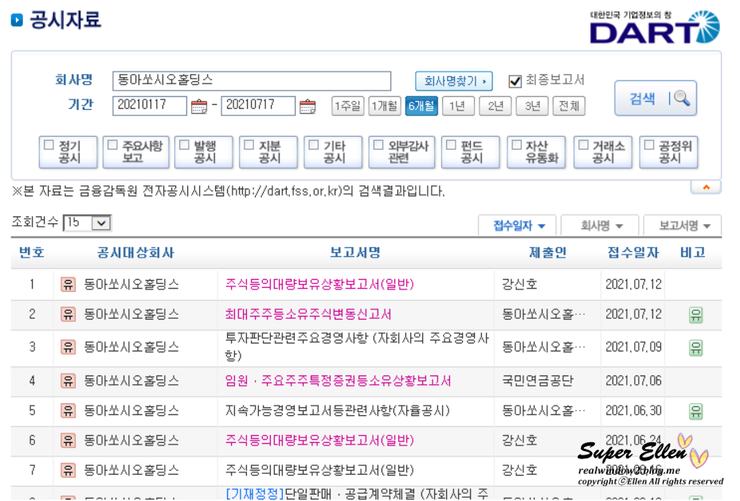Click the 제출인 column header

[x=547, y=253]
